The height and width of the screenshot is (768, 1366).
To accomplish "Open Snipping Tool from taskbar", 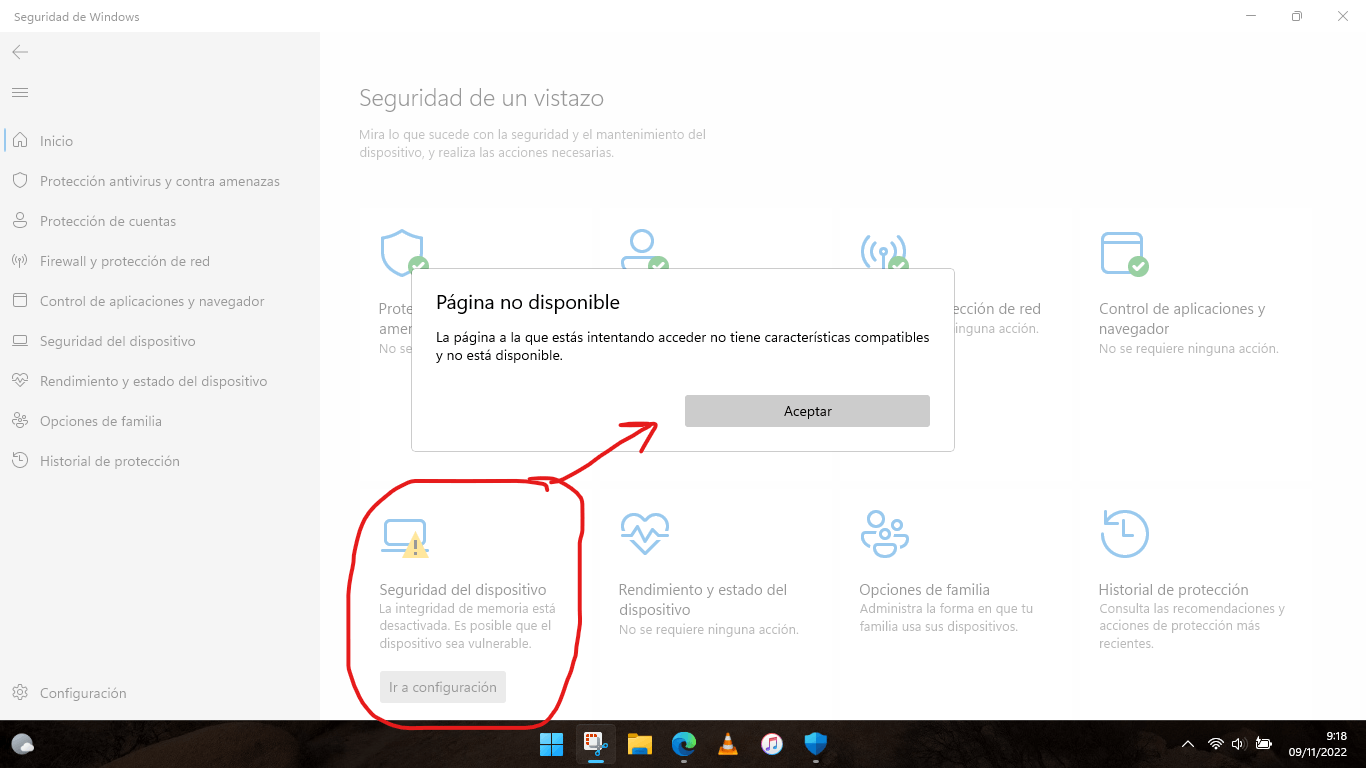I will coord(597,744).
